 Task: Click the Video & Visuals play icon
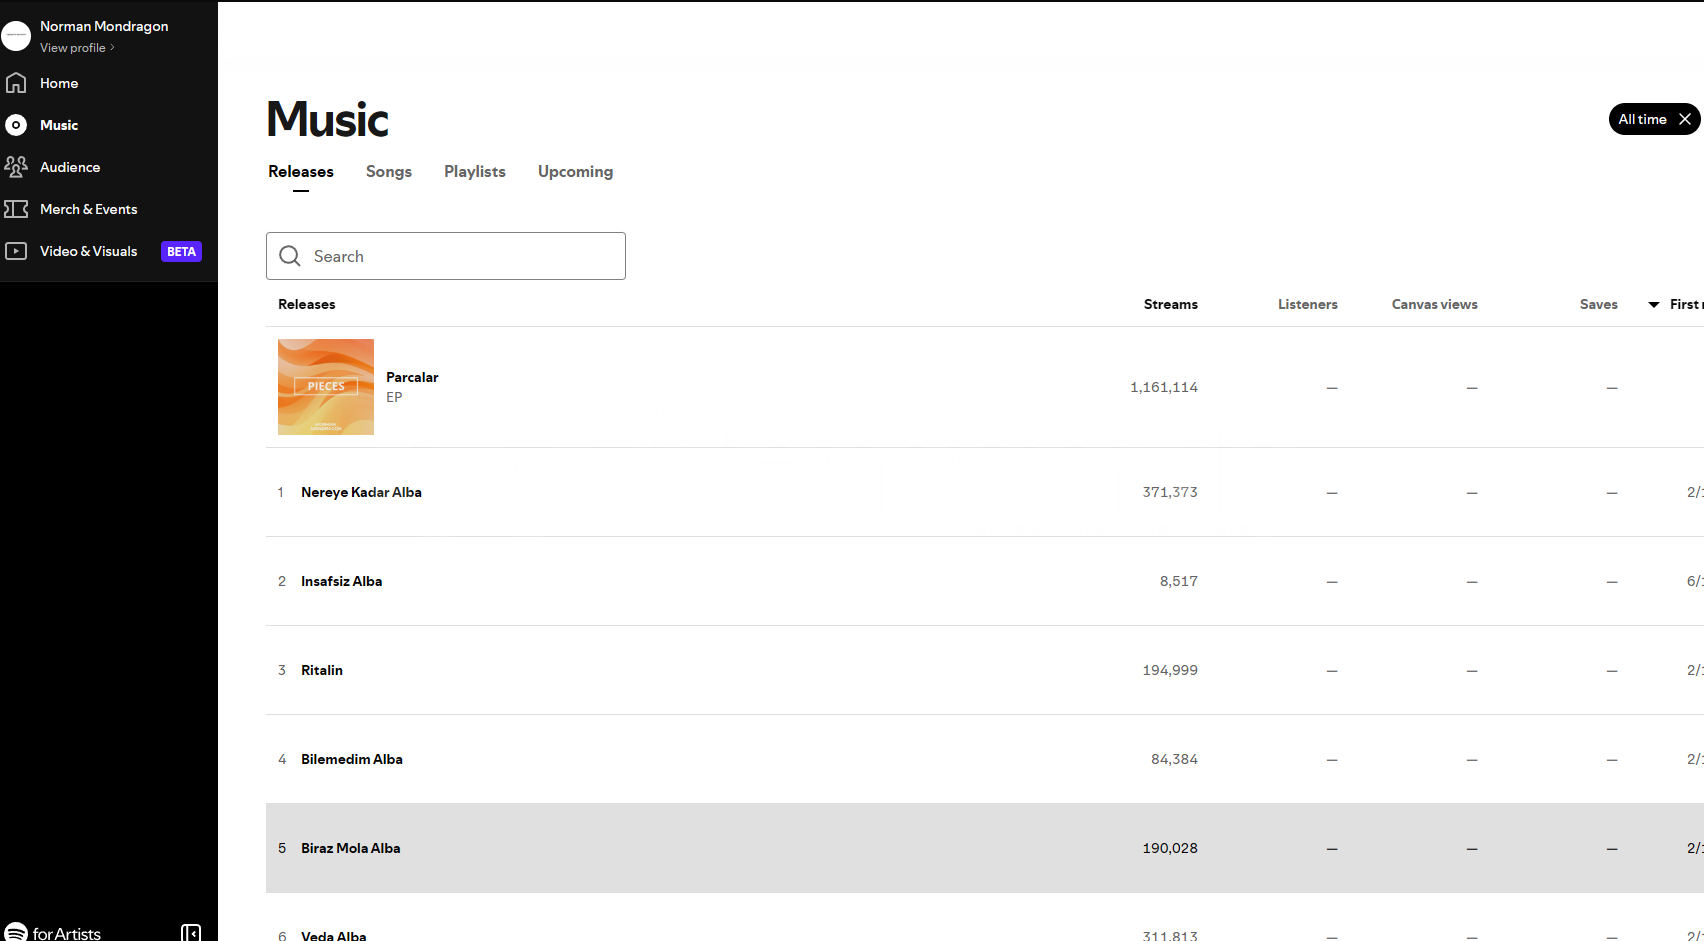pos(16,251)
